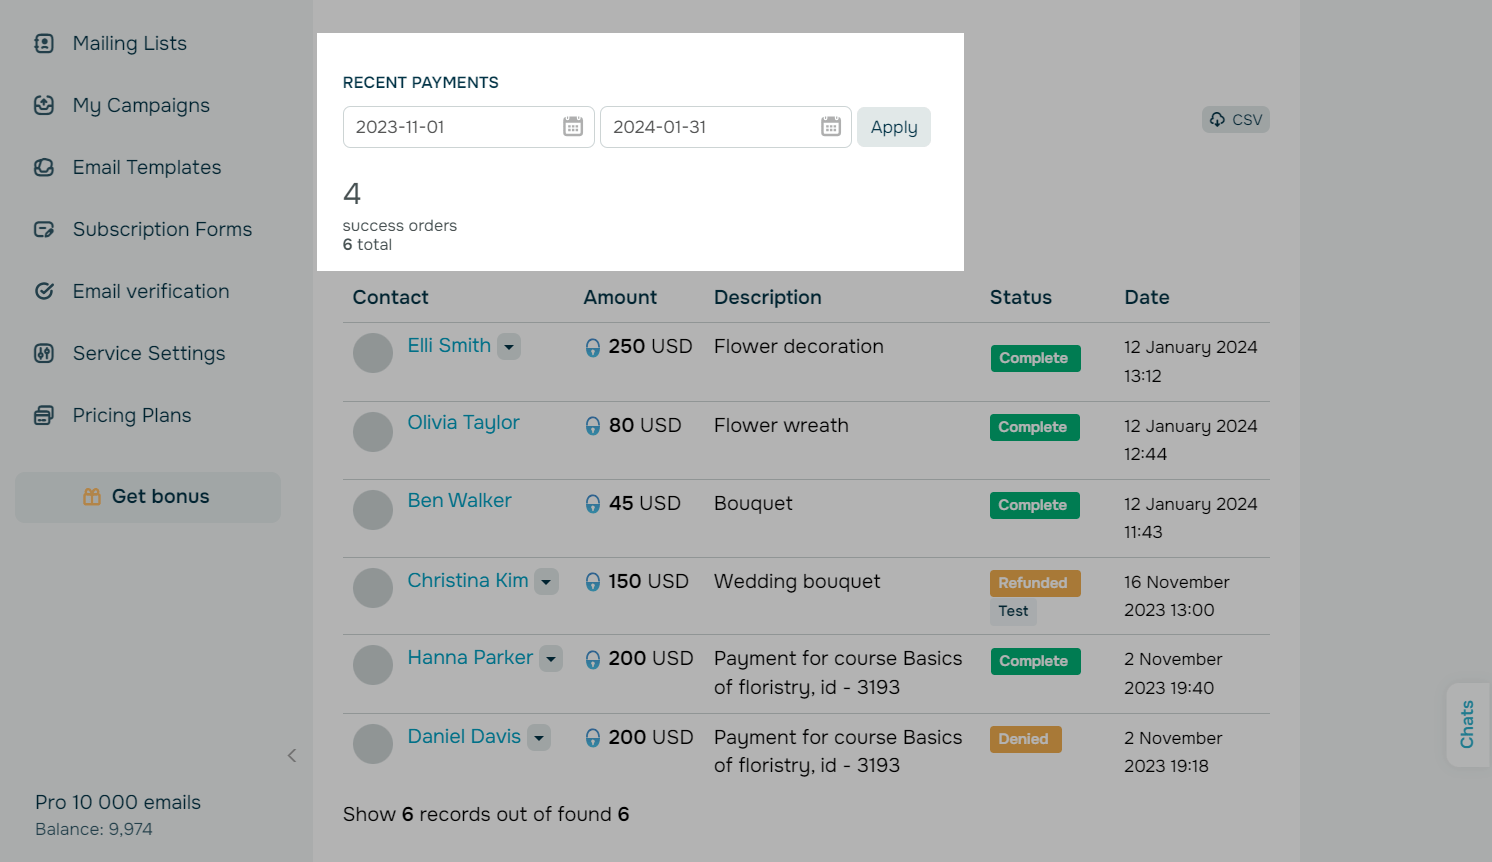Expand the dropdown next to Elli Smith
This screenshot has width=1492, height=862.
pos(509,347)
